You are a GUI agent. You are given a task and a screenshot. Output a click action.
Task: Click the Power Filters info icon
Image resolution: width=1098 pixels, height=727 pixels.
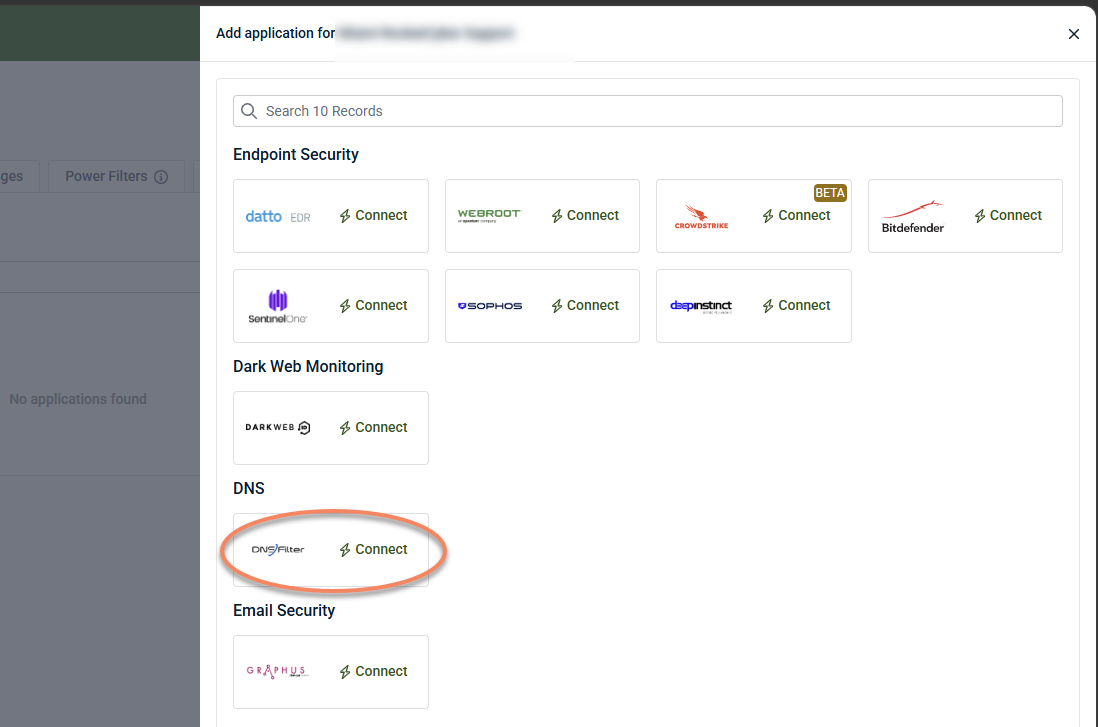161,177
